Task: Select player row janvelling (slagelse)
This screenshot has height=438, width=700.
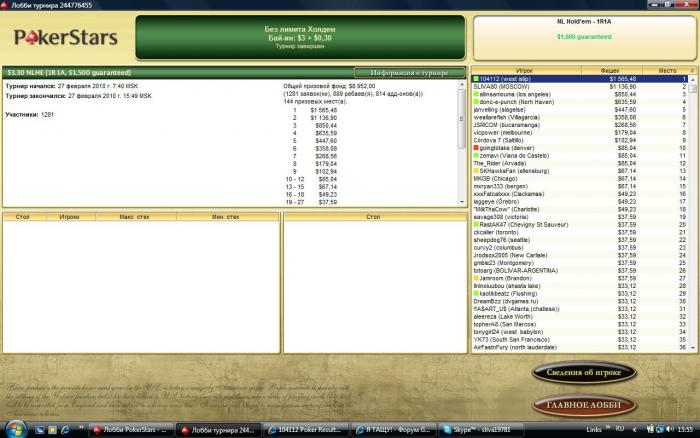Action: point(580,109)
